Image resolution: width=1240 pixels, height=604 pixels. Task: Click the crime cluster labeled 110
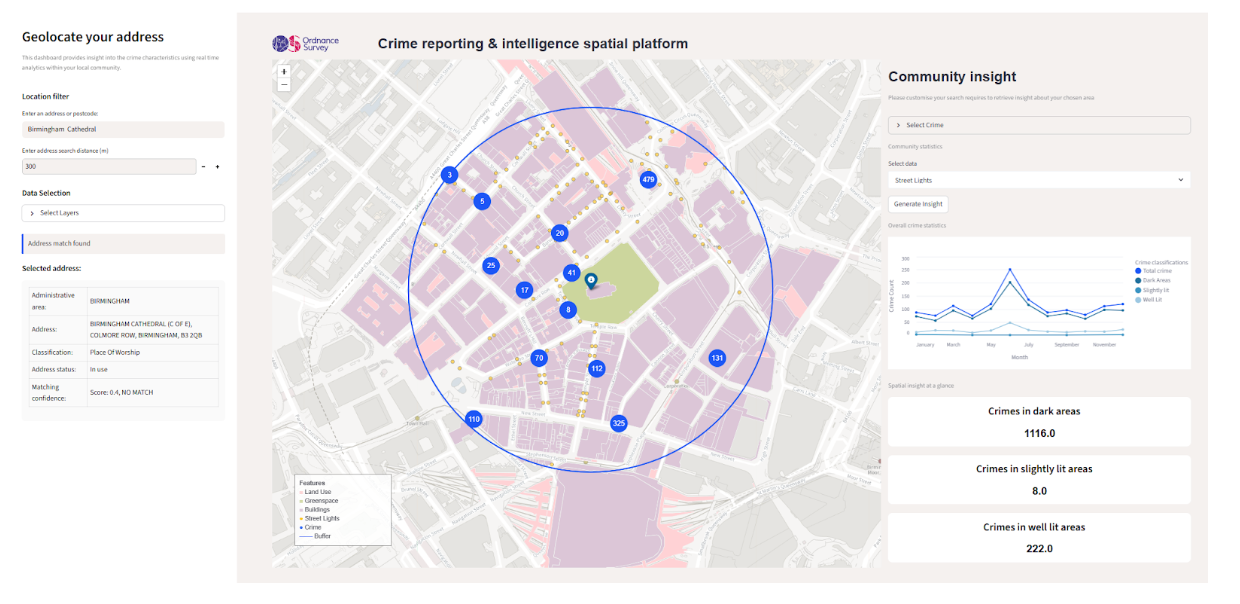coord(474,419)
